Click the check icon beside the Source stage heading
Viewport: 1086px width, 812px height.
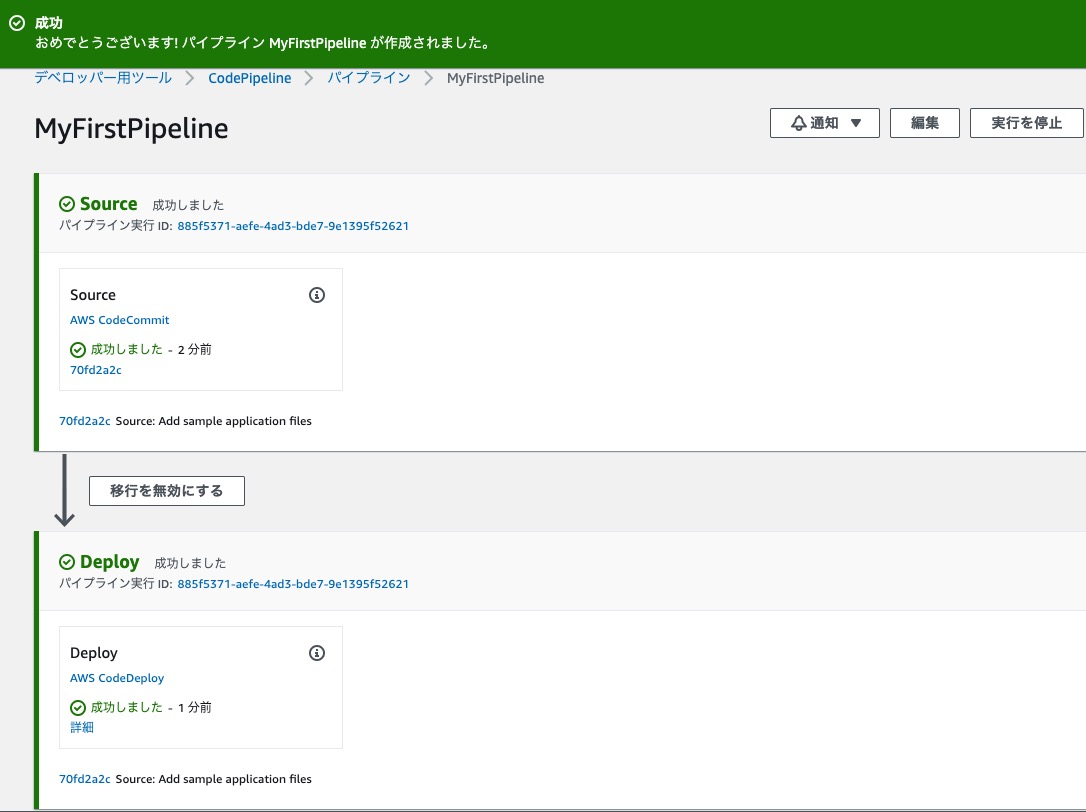[x=66, y=203]
